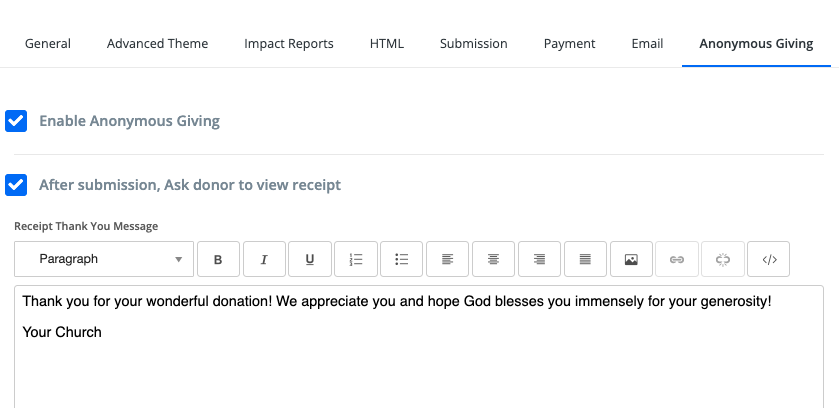Switch to the General tab
This screenshot has width=839, height=408.
48,44
